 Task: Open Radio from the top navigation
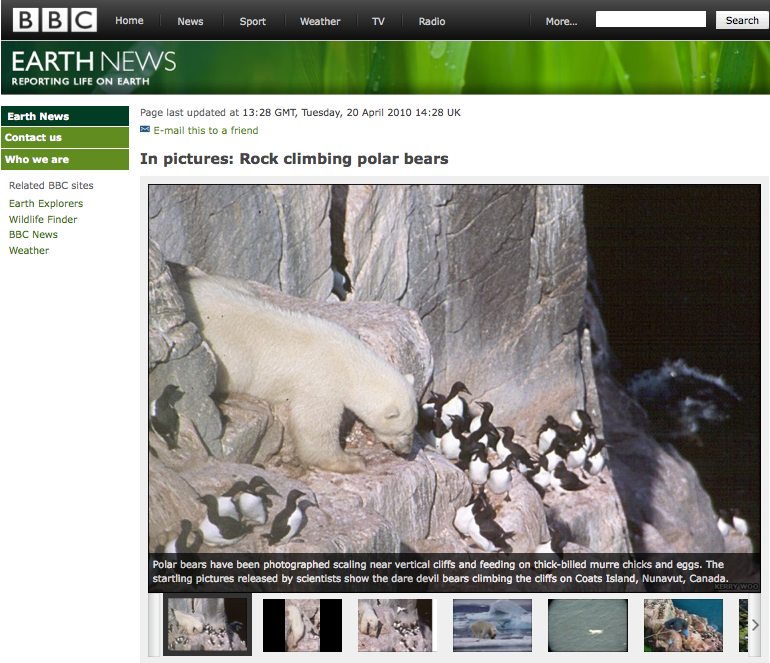432,21
